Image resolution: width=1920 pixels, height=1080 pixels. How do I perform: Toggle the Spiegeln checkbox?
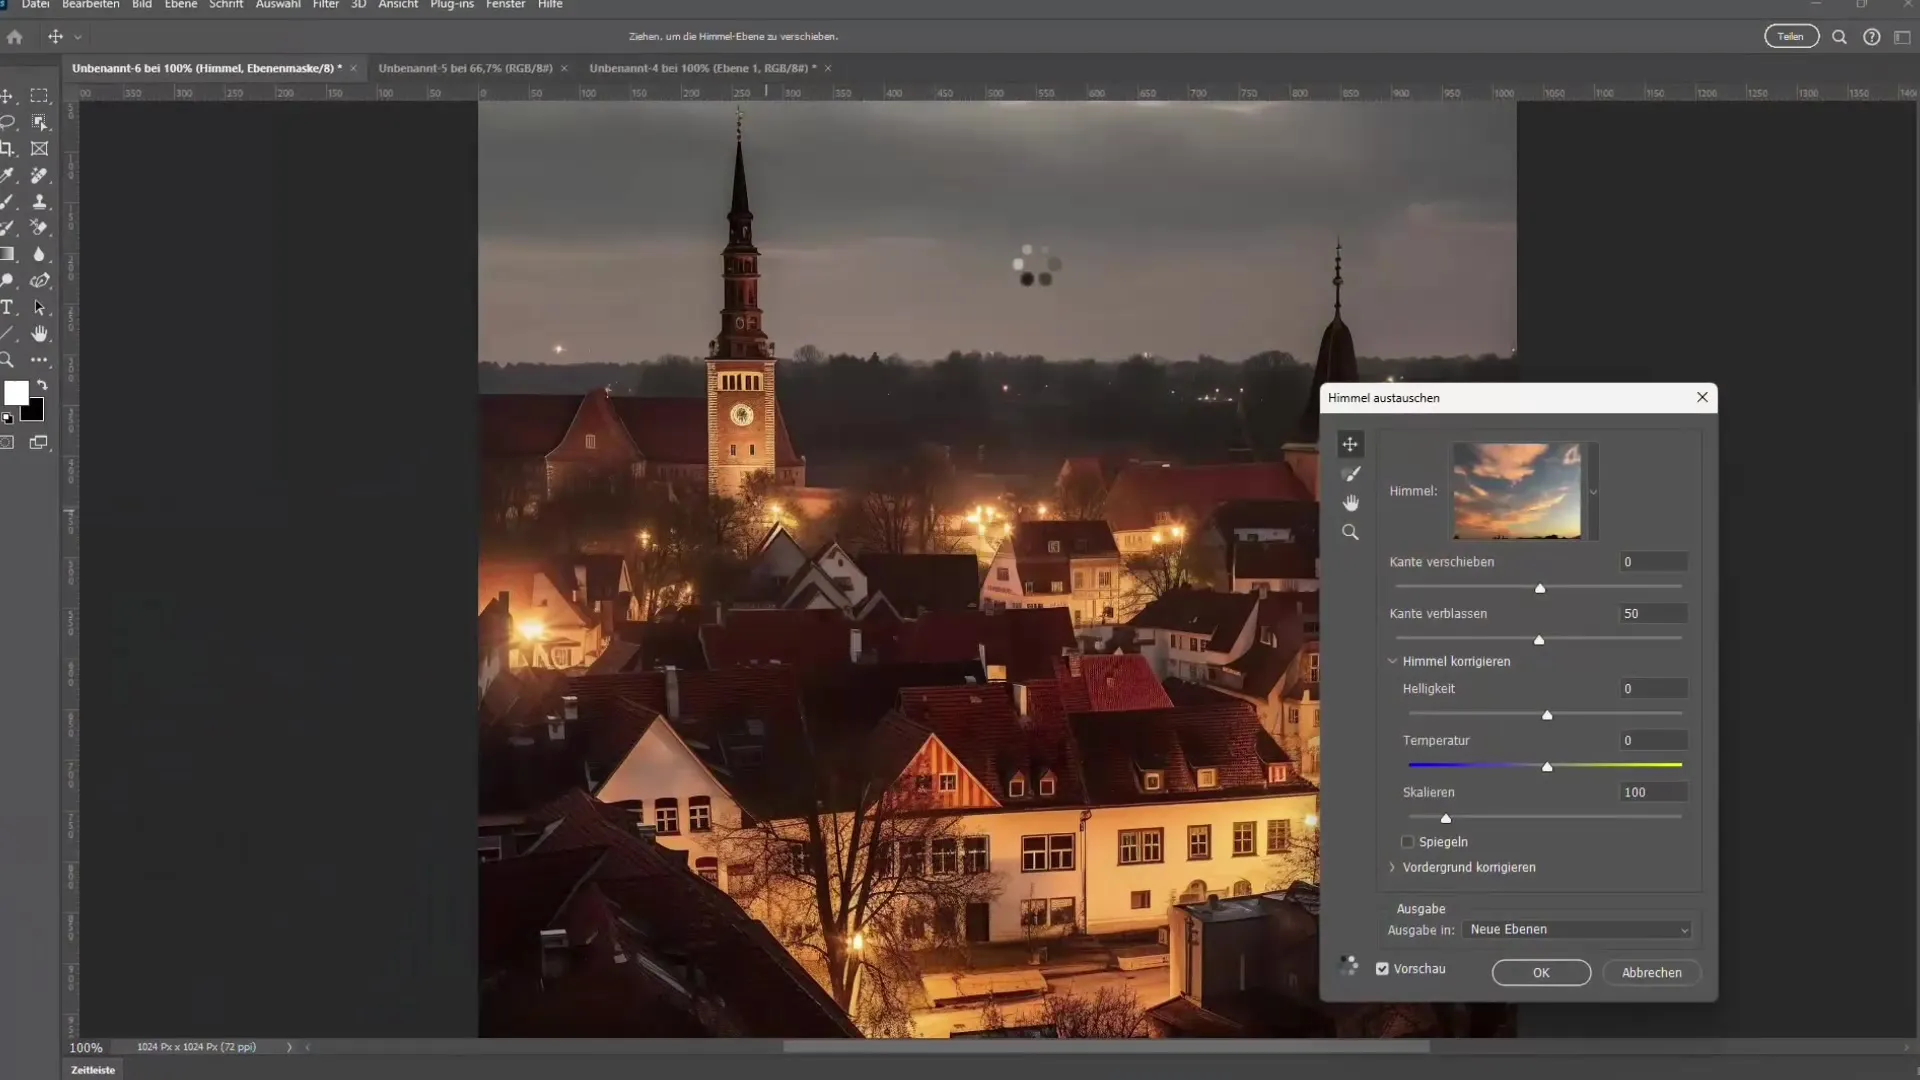click(x=1408, y=842)
